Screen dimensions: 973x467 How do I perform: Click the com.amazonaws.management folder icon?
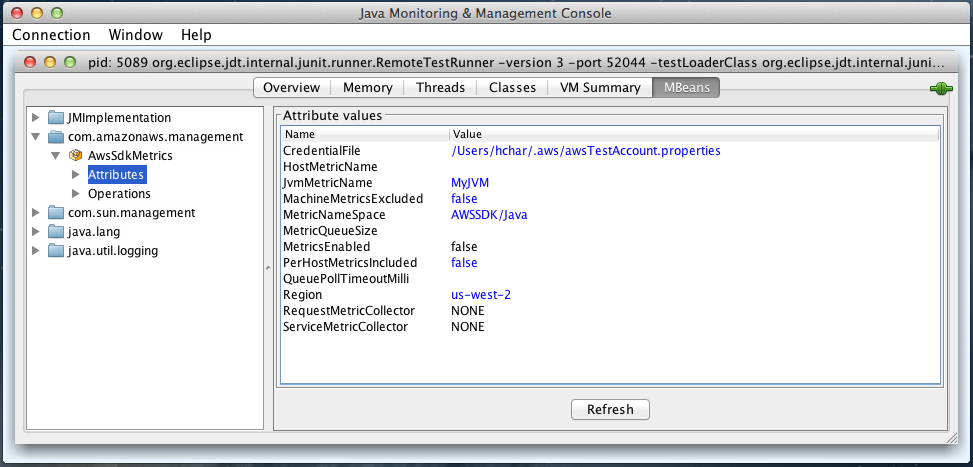[56, 136]
